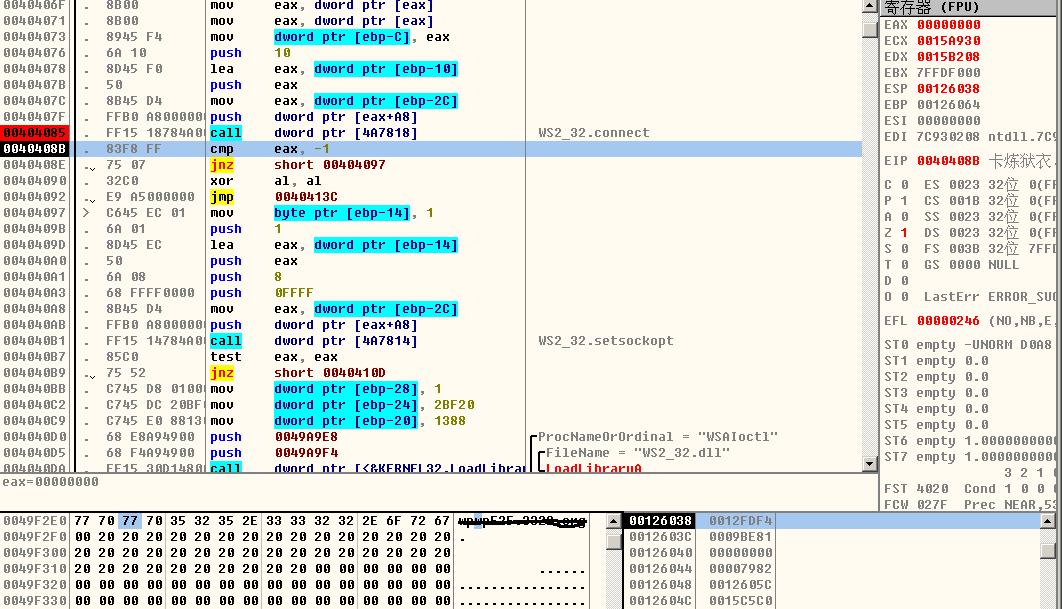Image resolution: width=1062 pixels, height=609 pixels.
Task: Select stack value 0009BE81
Action: [740, 537]
